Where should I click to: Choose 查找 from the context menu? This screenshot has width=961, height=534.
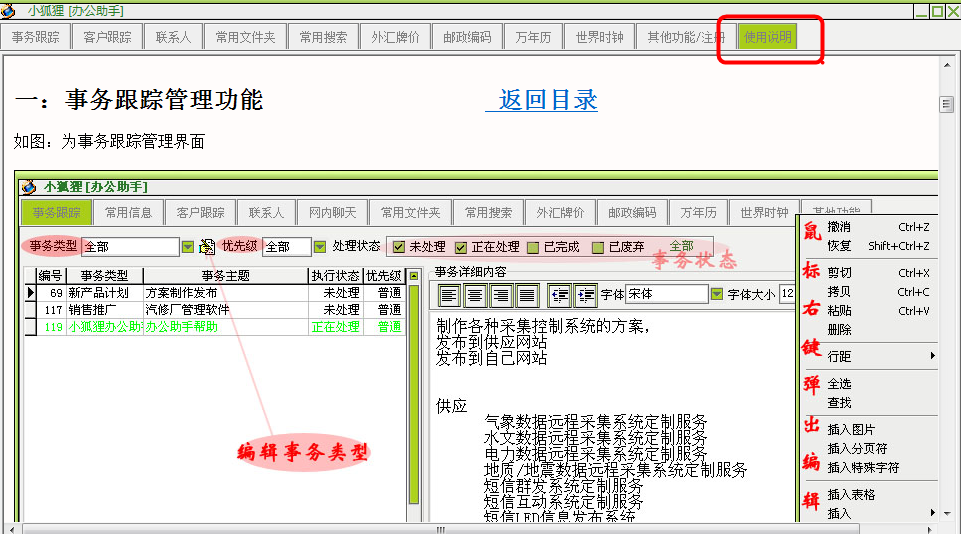pyautogui.click(x=839, y=403)
